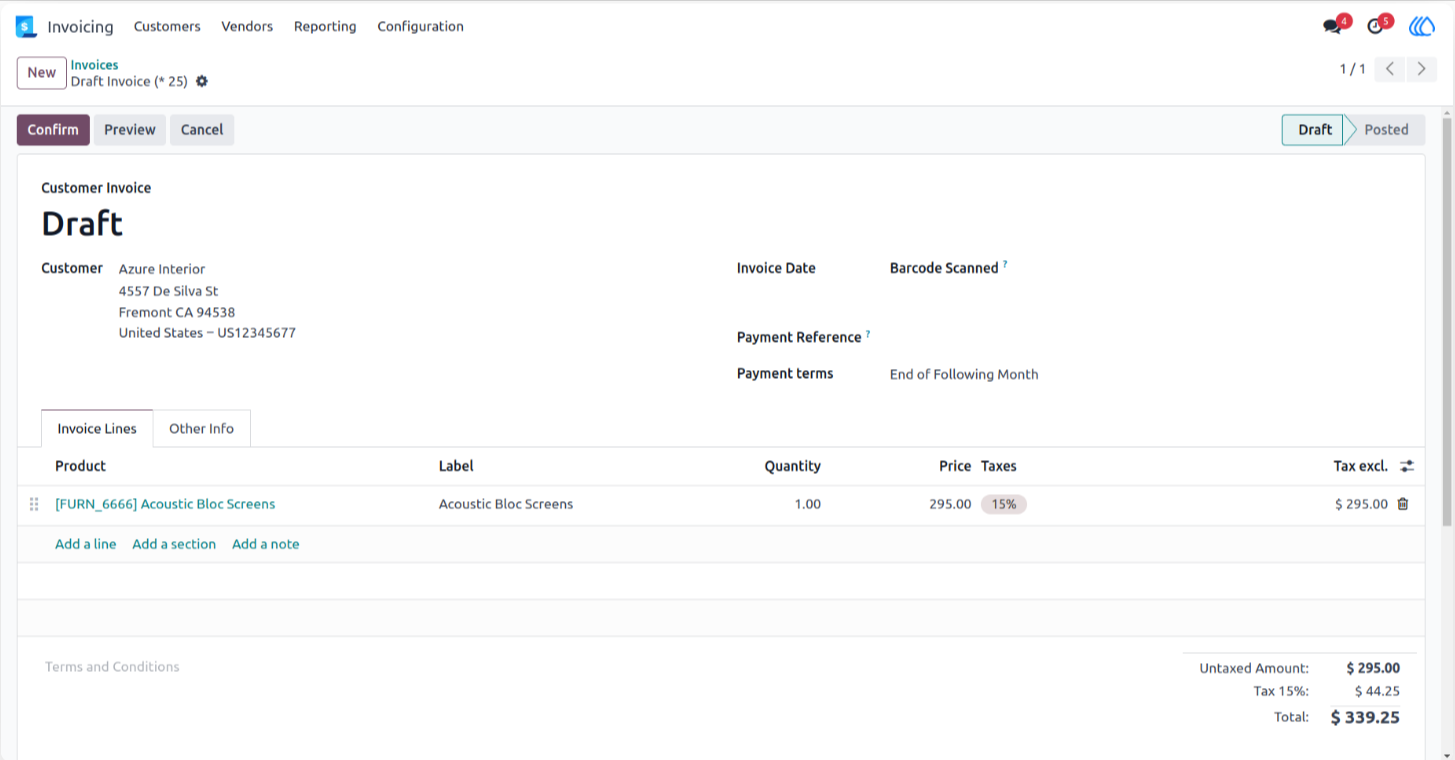This screenshot has height=760, width=1455.
Task: Click Add a section link
Action: pyautogui.click(x=174, y=544)
